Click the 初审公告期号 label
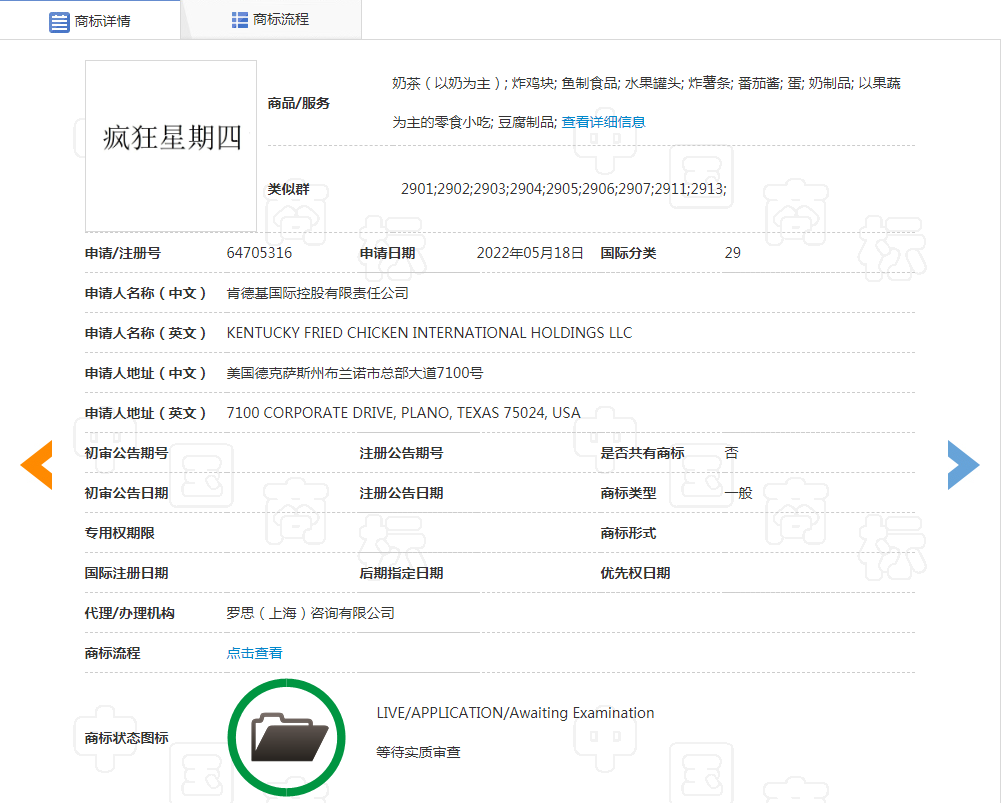This screenshot has height=803, width=1002. pyautogui.click(x=127, y=453)
